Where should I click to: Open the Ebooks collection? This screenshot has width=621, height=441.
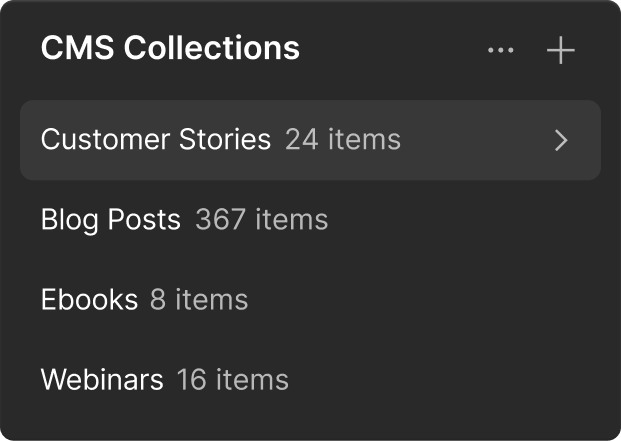coord(89,299)
